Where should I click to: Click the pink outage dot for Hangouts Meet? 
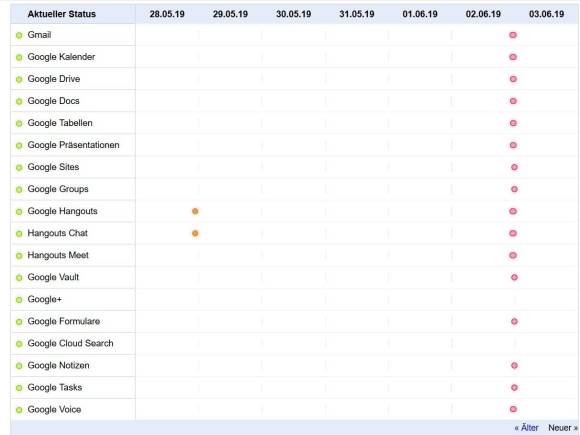tap(513, 255)
